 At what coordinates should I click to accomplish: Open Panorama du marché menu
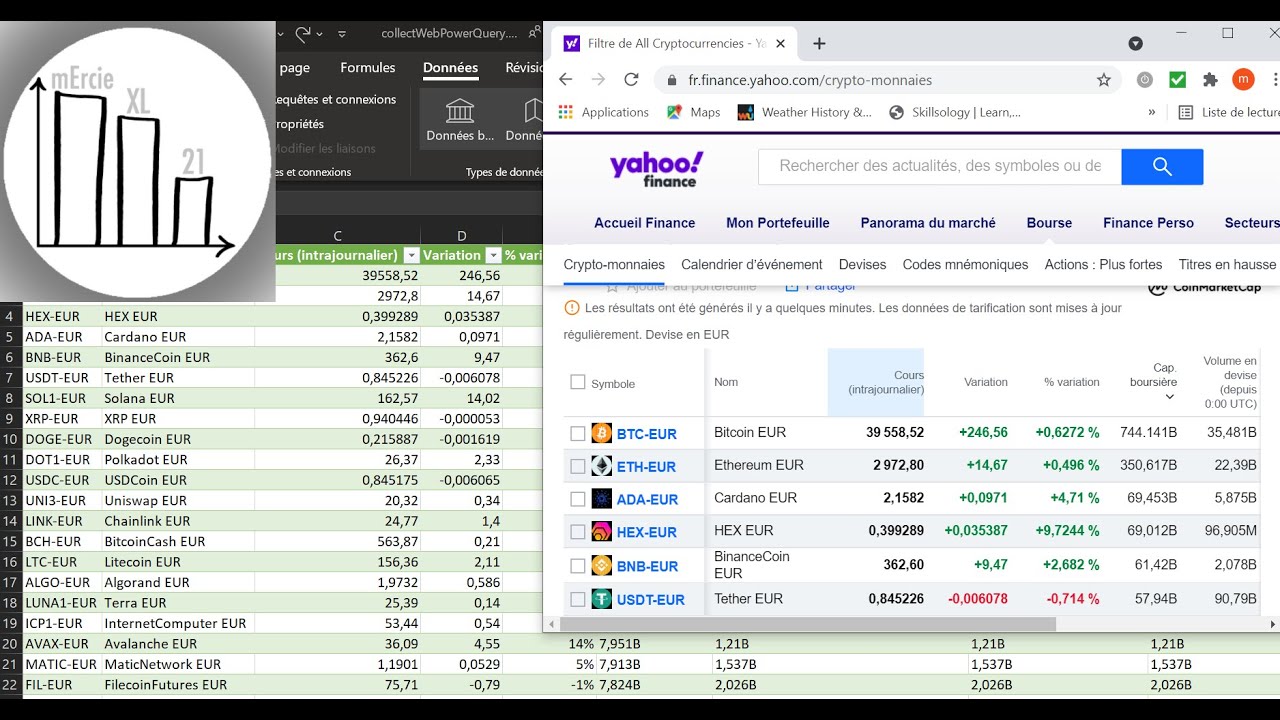928,223
